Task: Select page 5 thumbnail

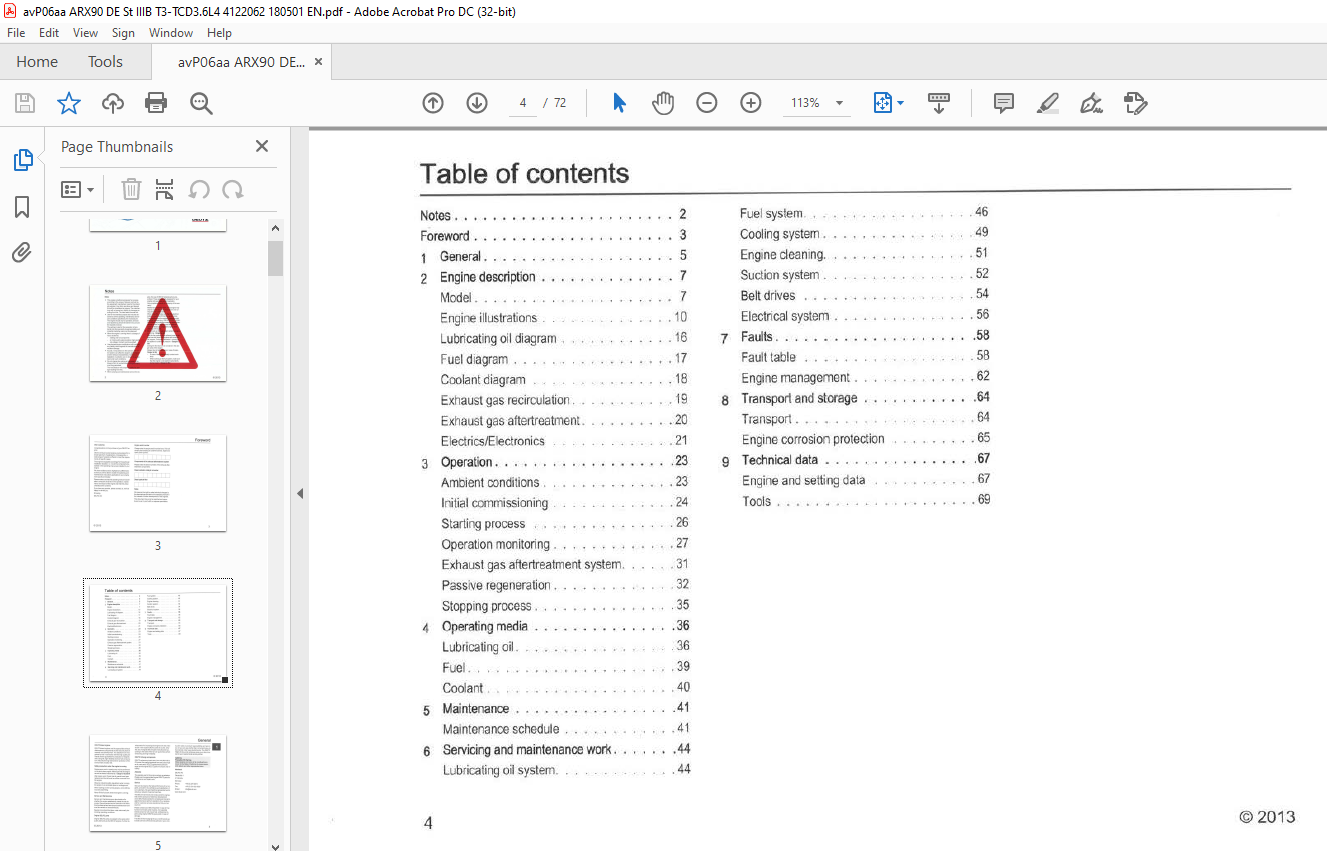Action: coord(158,783)
